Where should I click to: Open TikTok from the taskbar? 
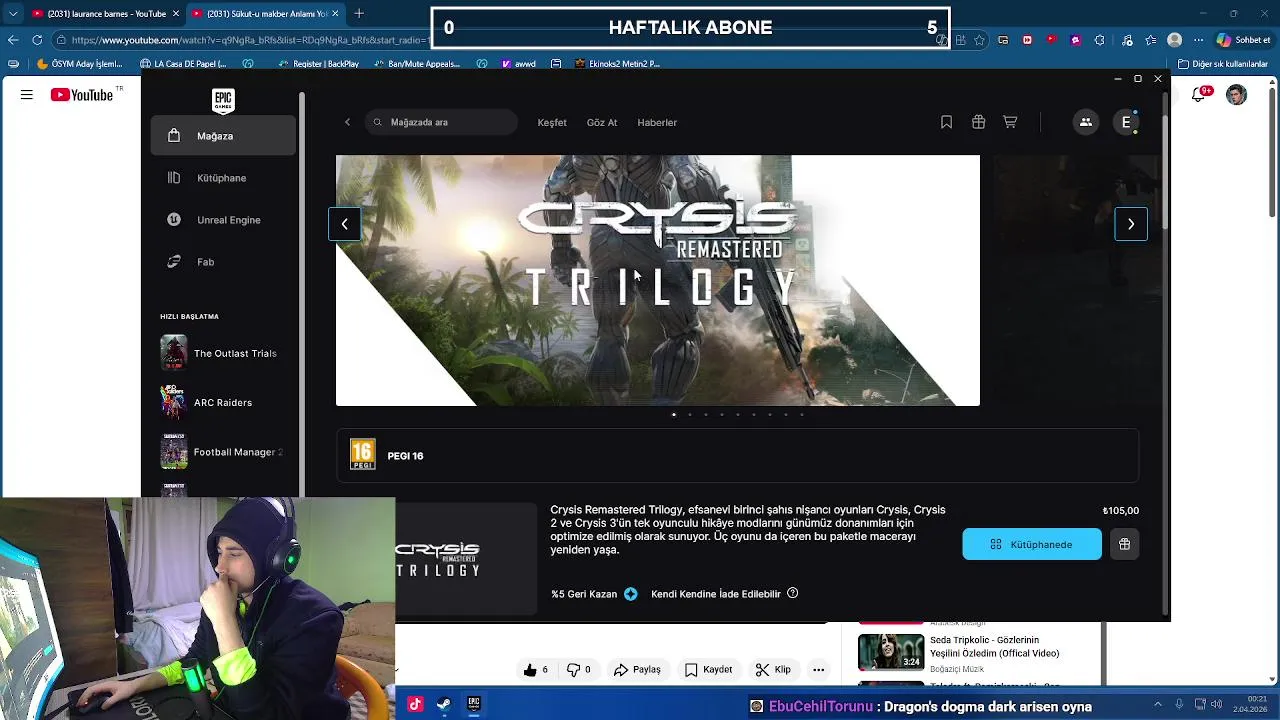[415, 704]
